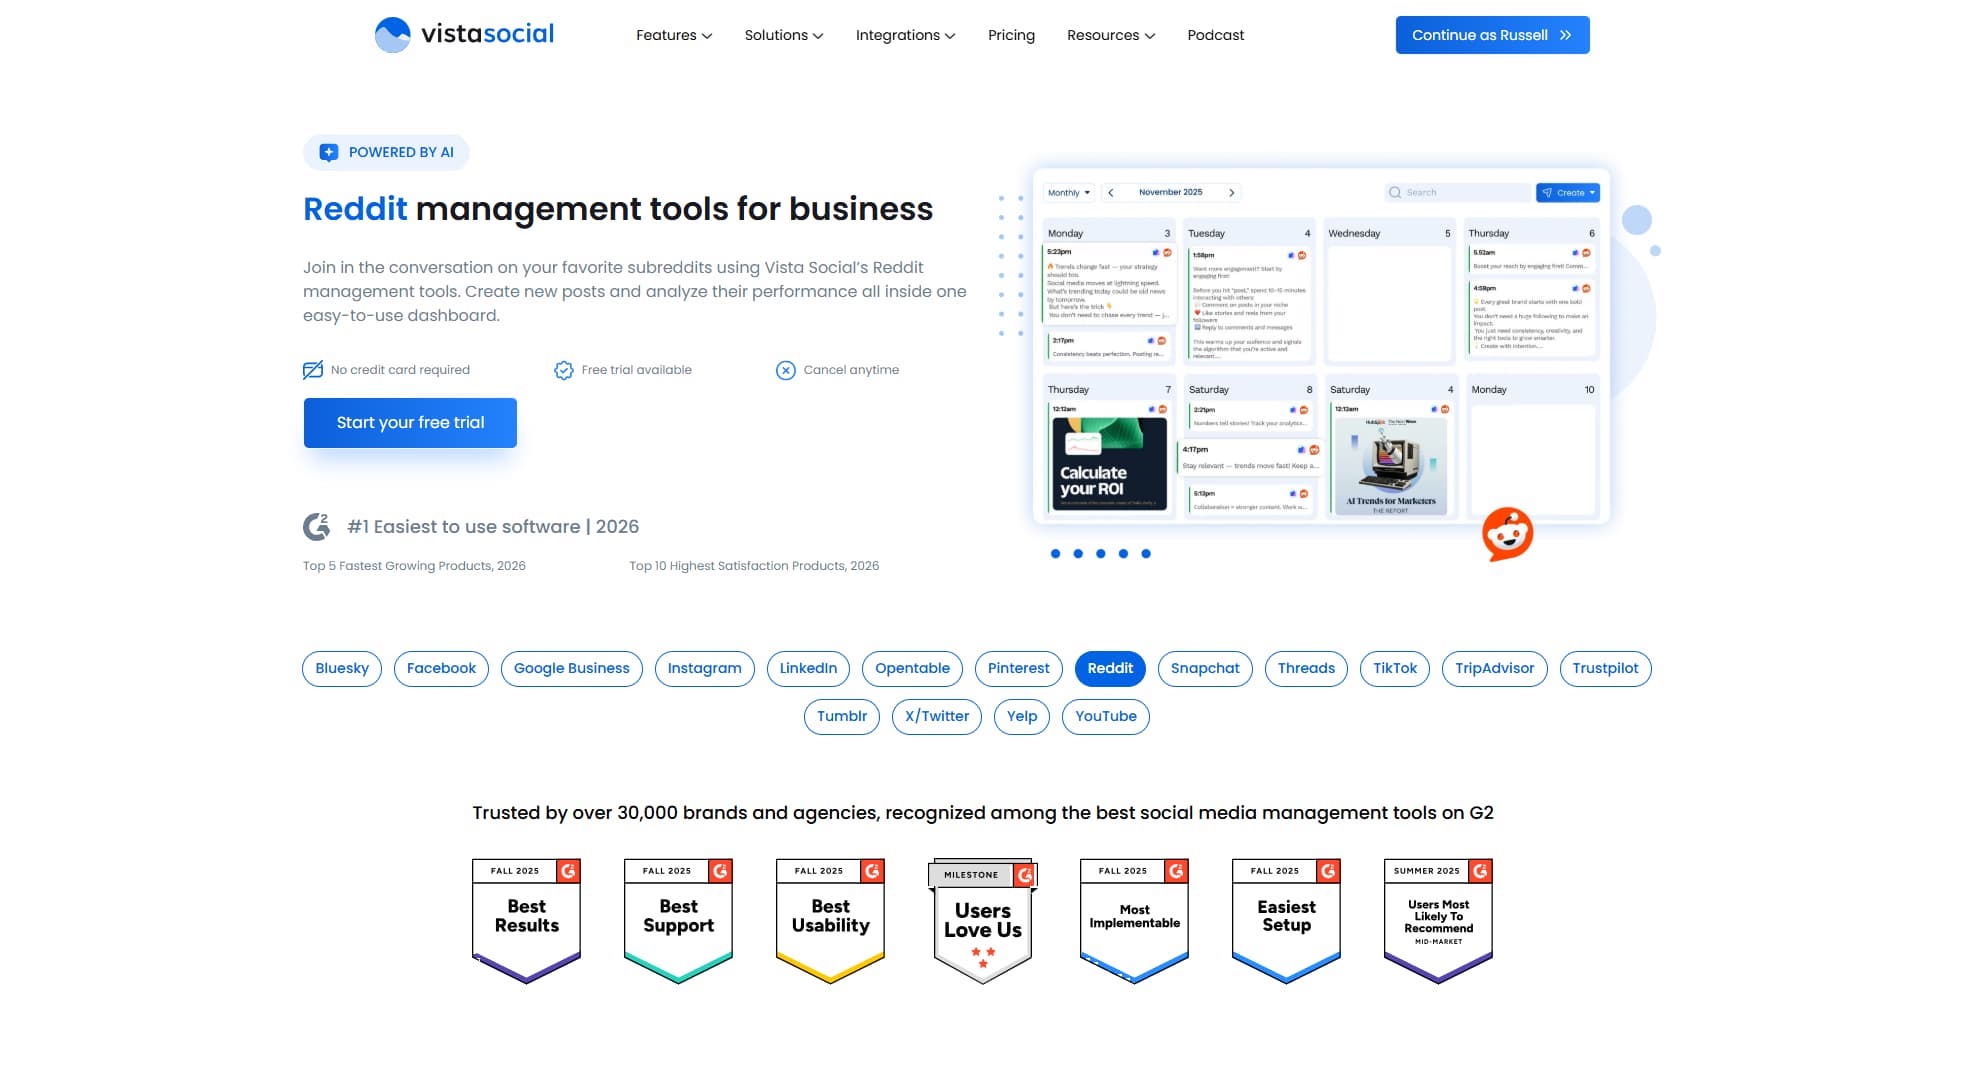
Task: Click the Vista Social logo
Action: pyautogui.click(x=463, y=33)
